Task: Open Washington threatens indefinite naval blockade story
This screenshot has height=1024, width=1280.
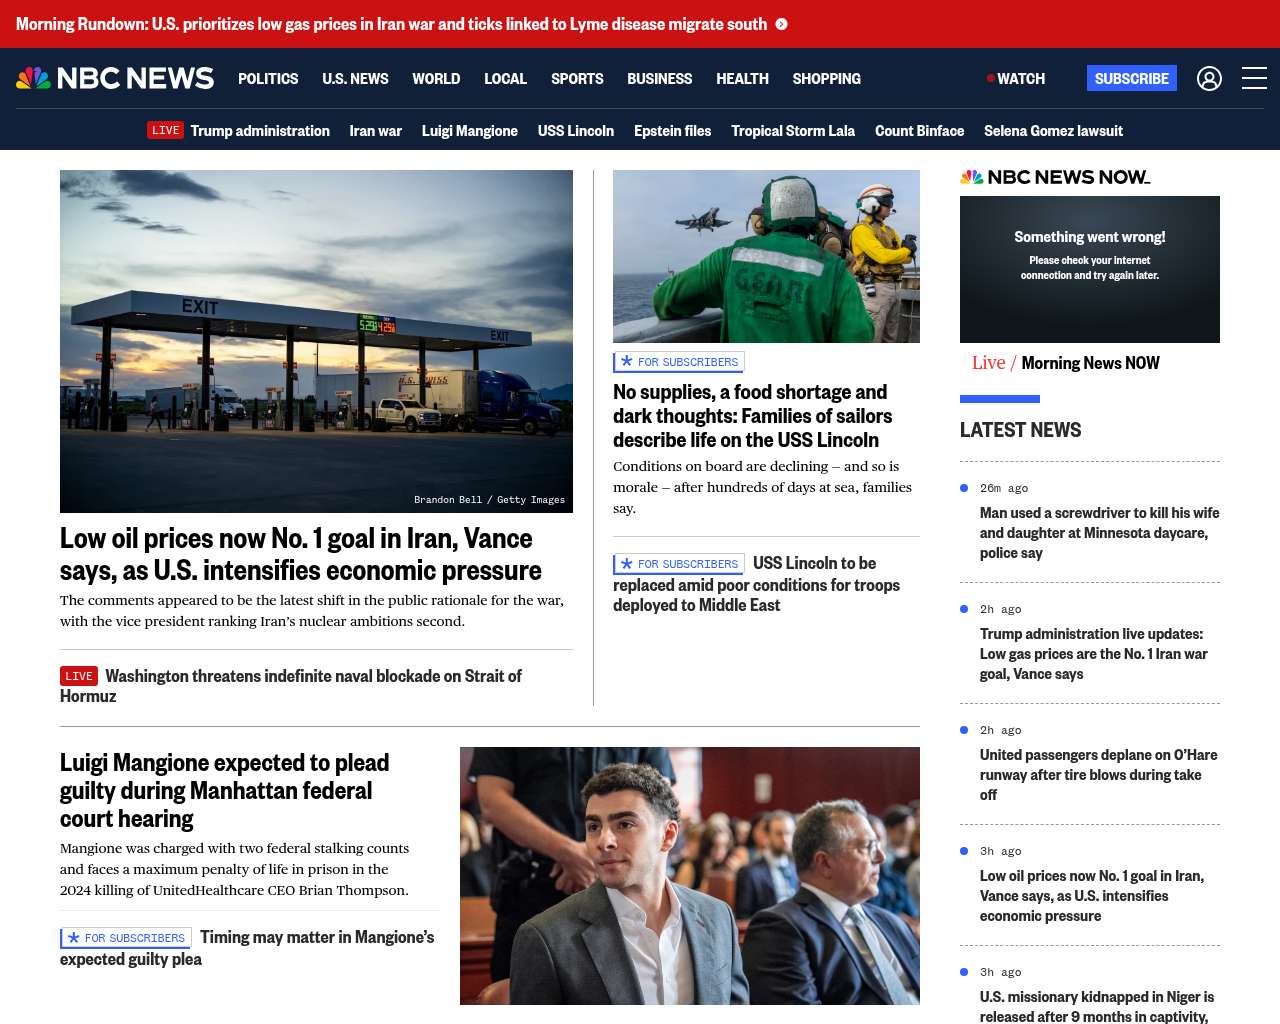Action: [291, 686]
